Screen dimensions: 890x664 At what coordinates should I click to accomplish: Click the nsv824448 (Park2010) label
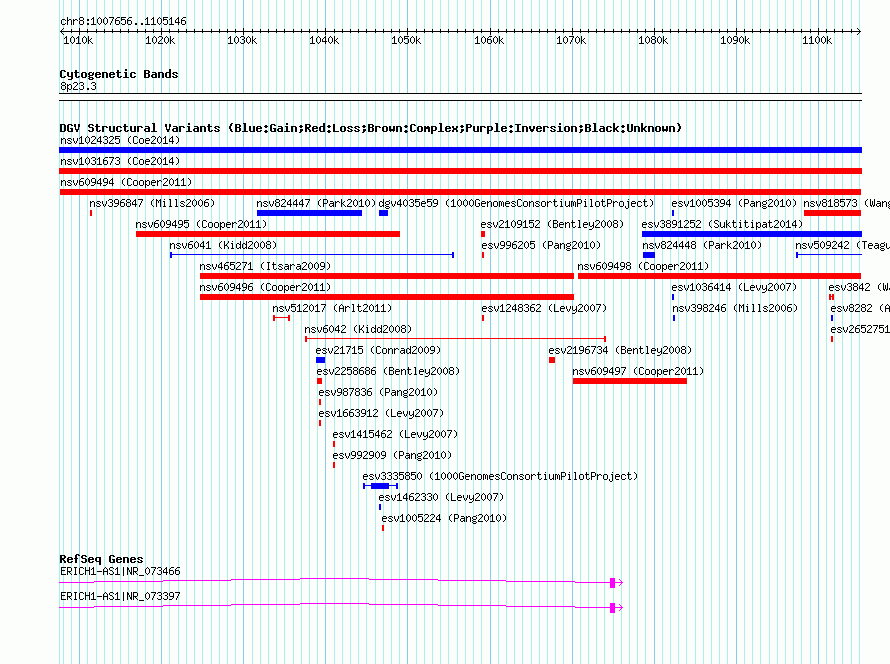click(x=702, y=245)
